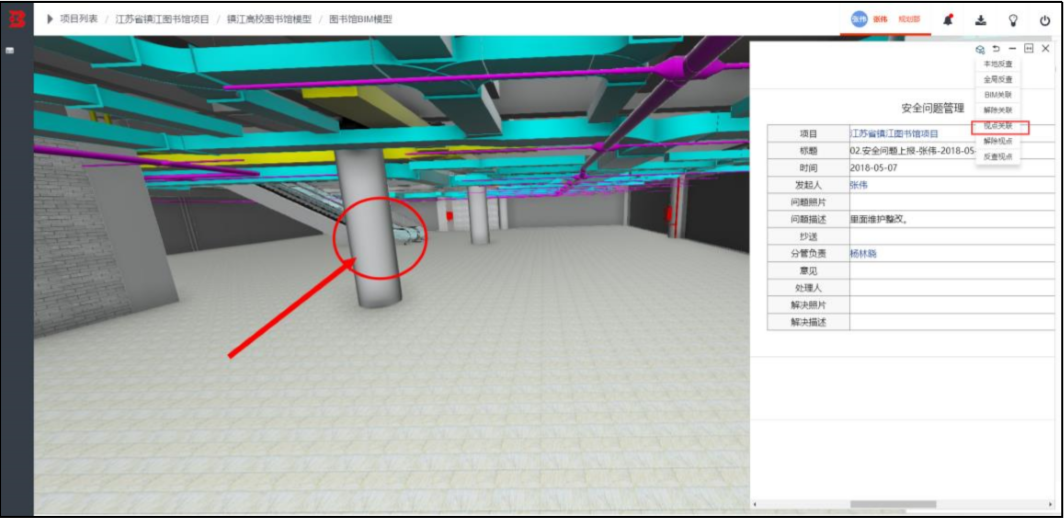Open 镇江高校图书馆模型 breadcrumb

click(x=269, y=19)
